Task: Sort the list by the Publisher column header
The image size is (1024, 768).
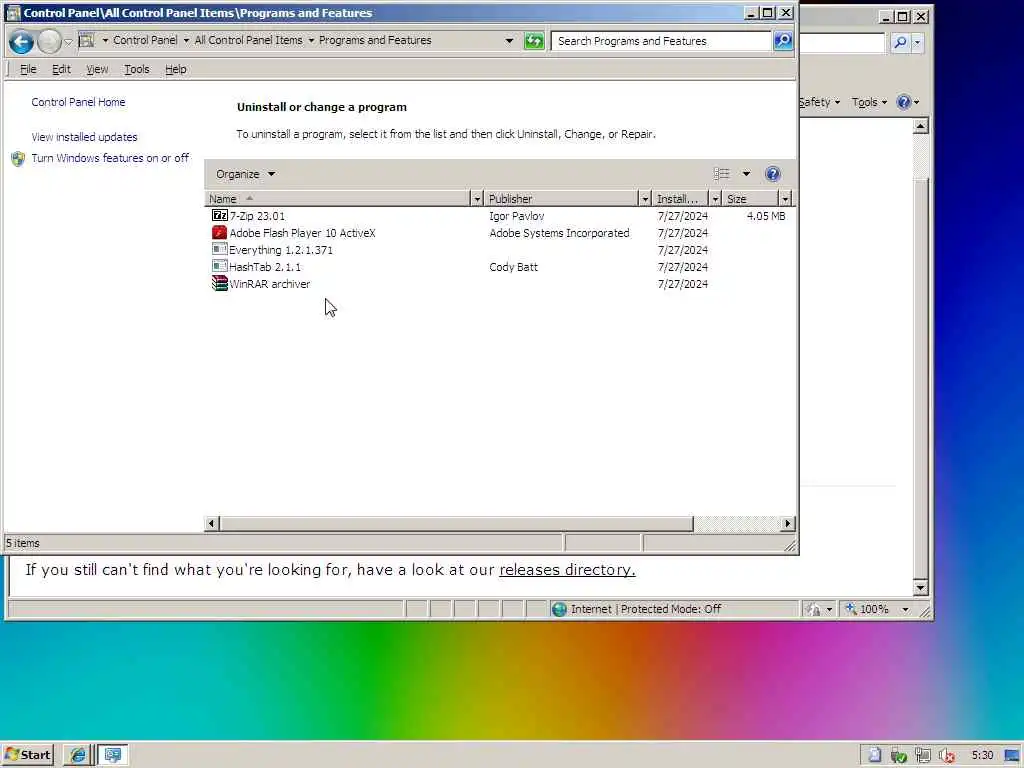Action: pyautogui.click(x=562, y=199)
